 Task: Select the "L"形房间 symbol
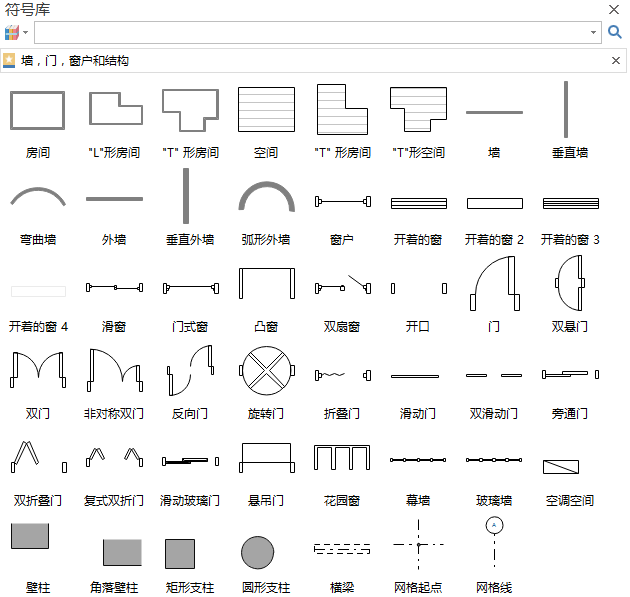click(x=115, y=108)
